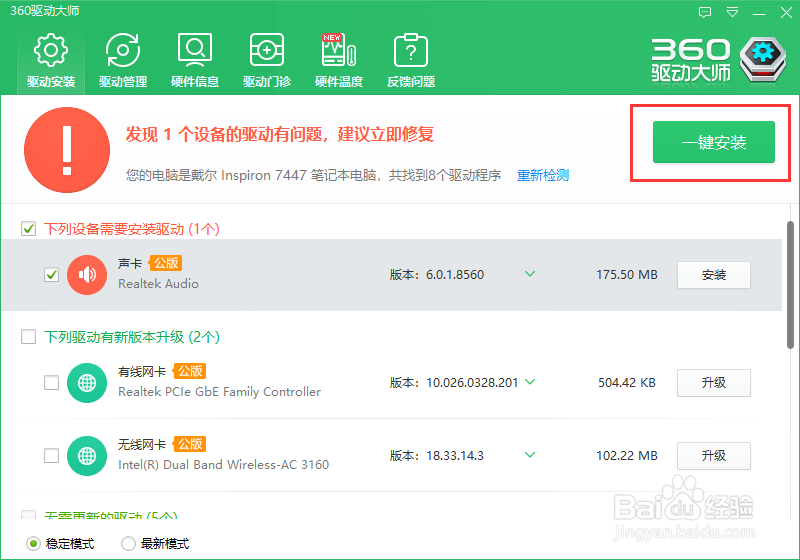The width and height of the screenshot is (800, 560).
Task: Open the title bar dropdown menu icon
Action: pyautogui.click(x=733, y=12)
